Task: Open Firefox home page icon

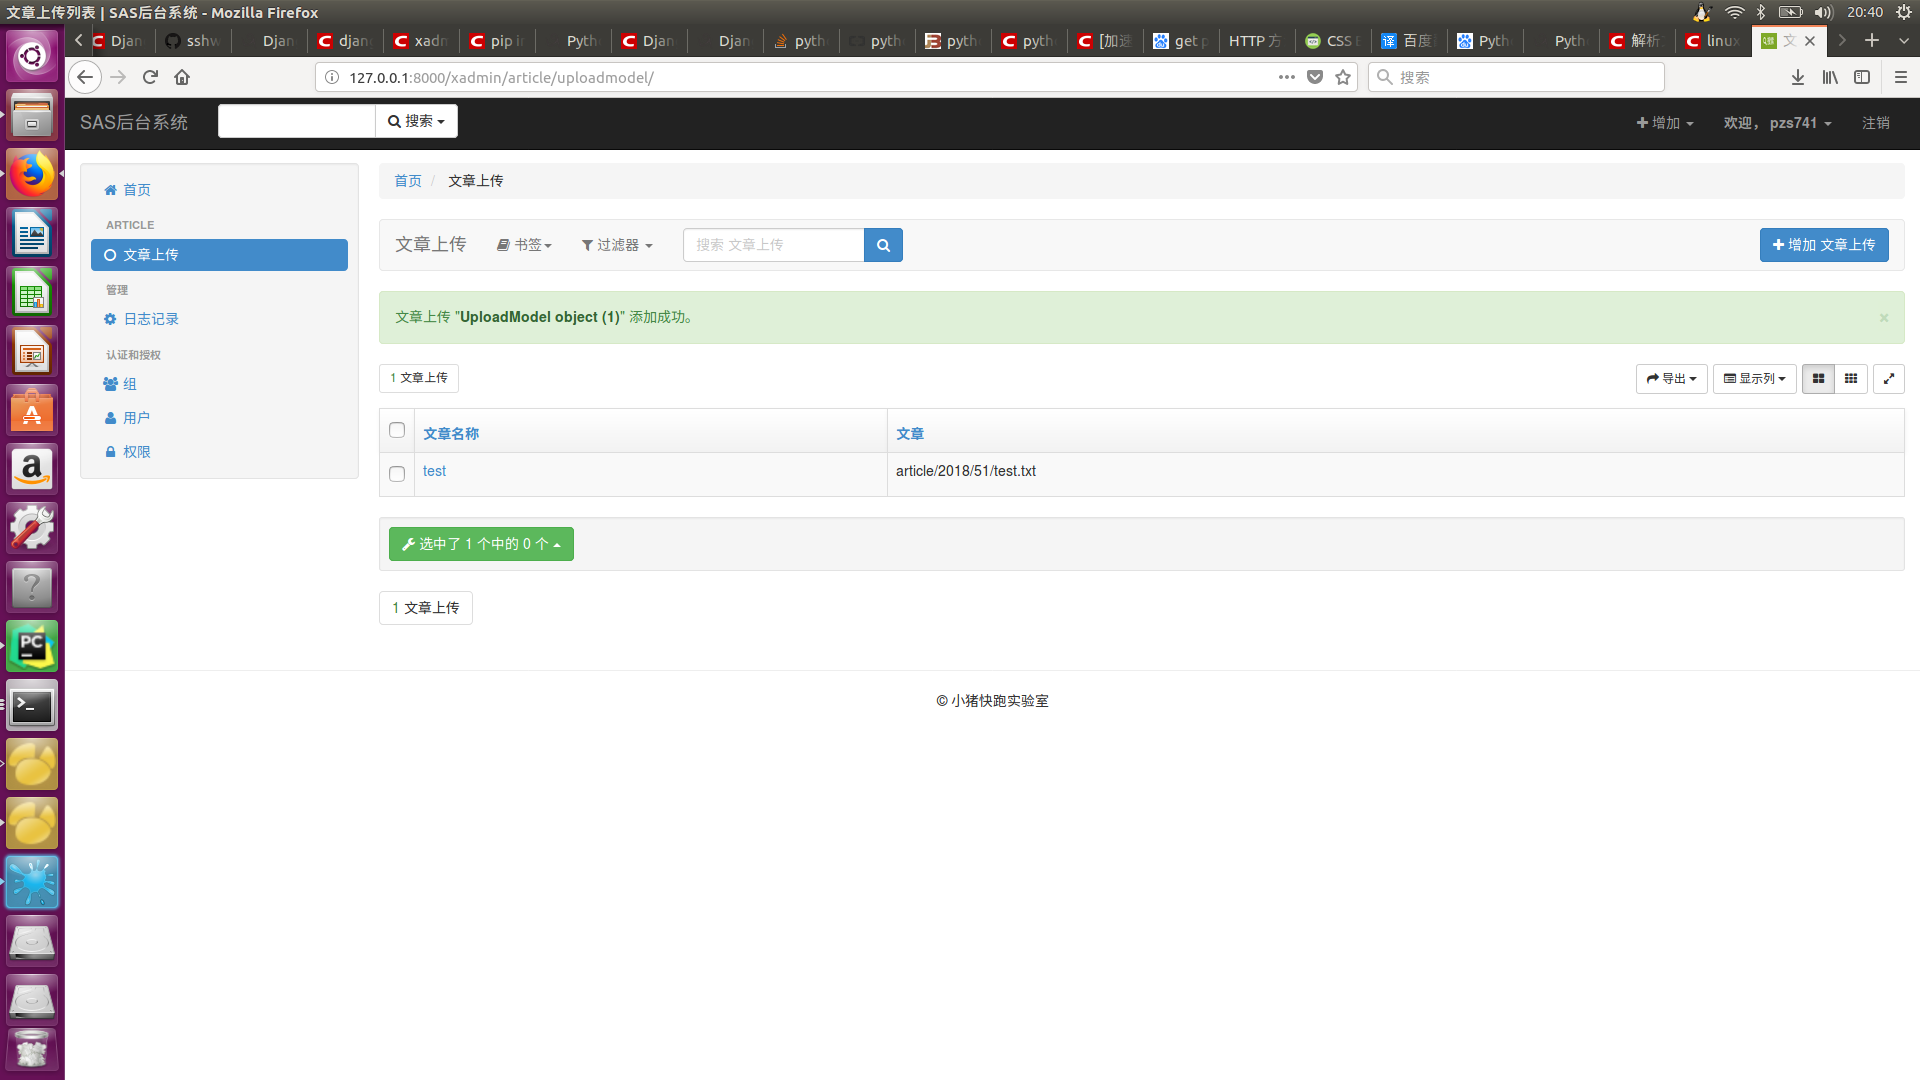Action: point(182,77)
